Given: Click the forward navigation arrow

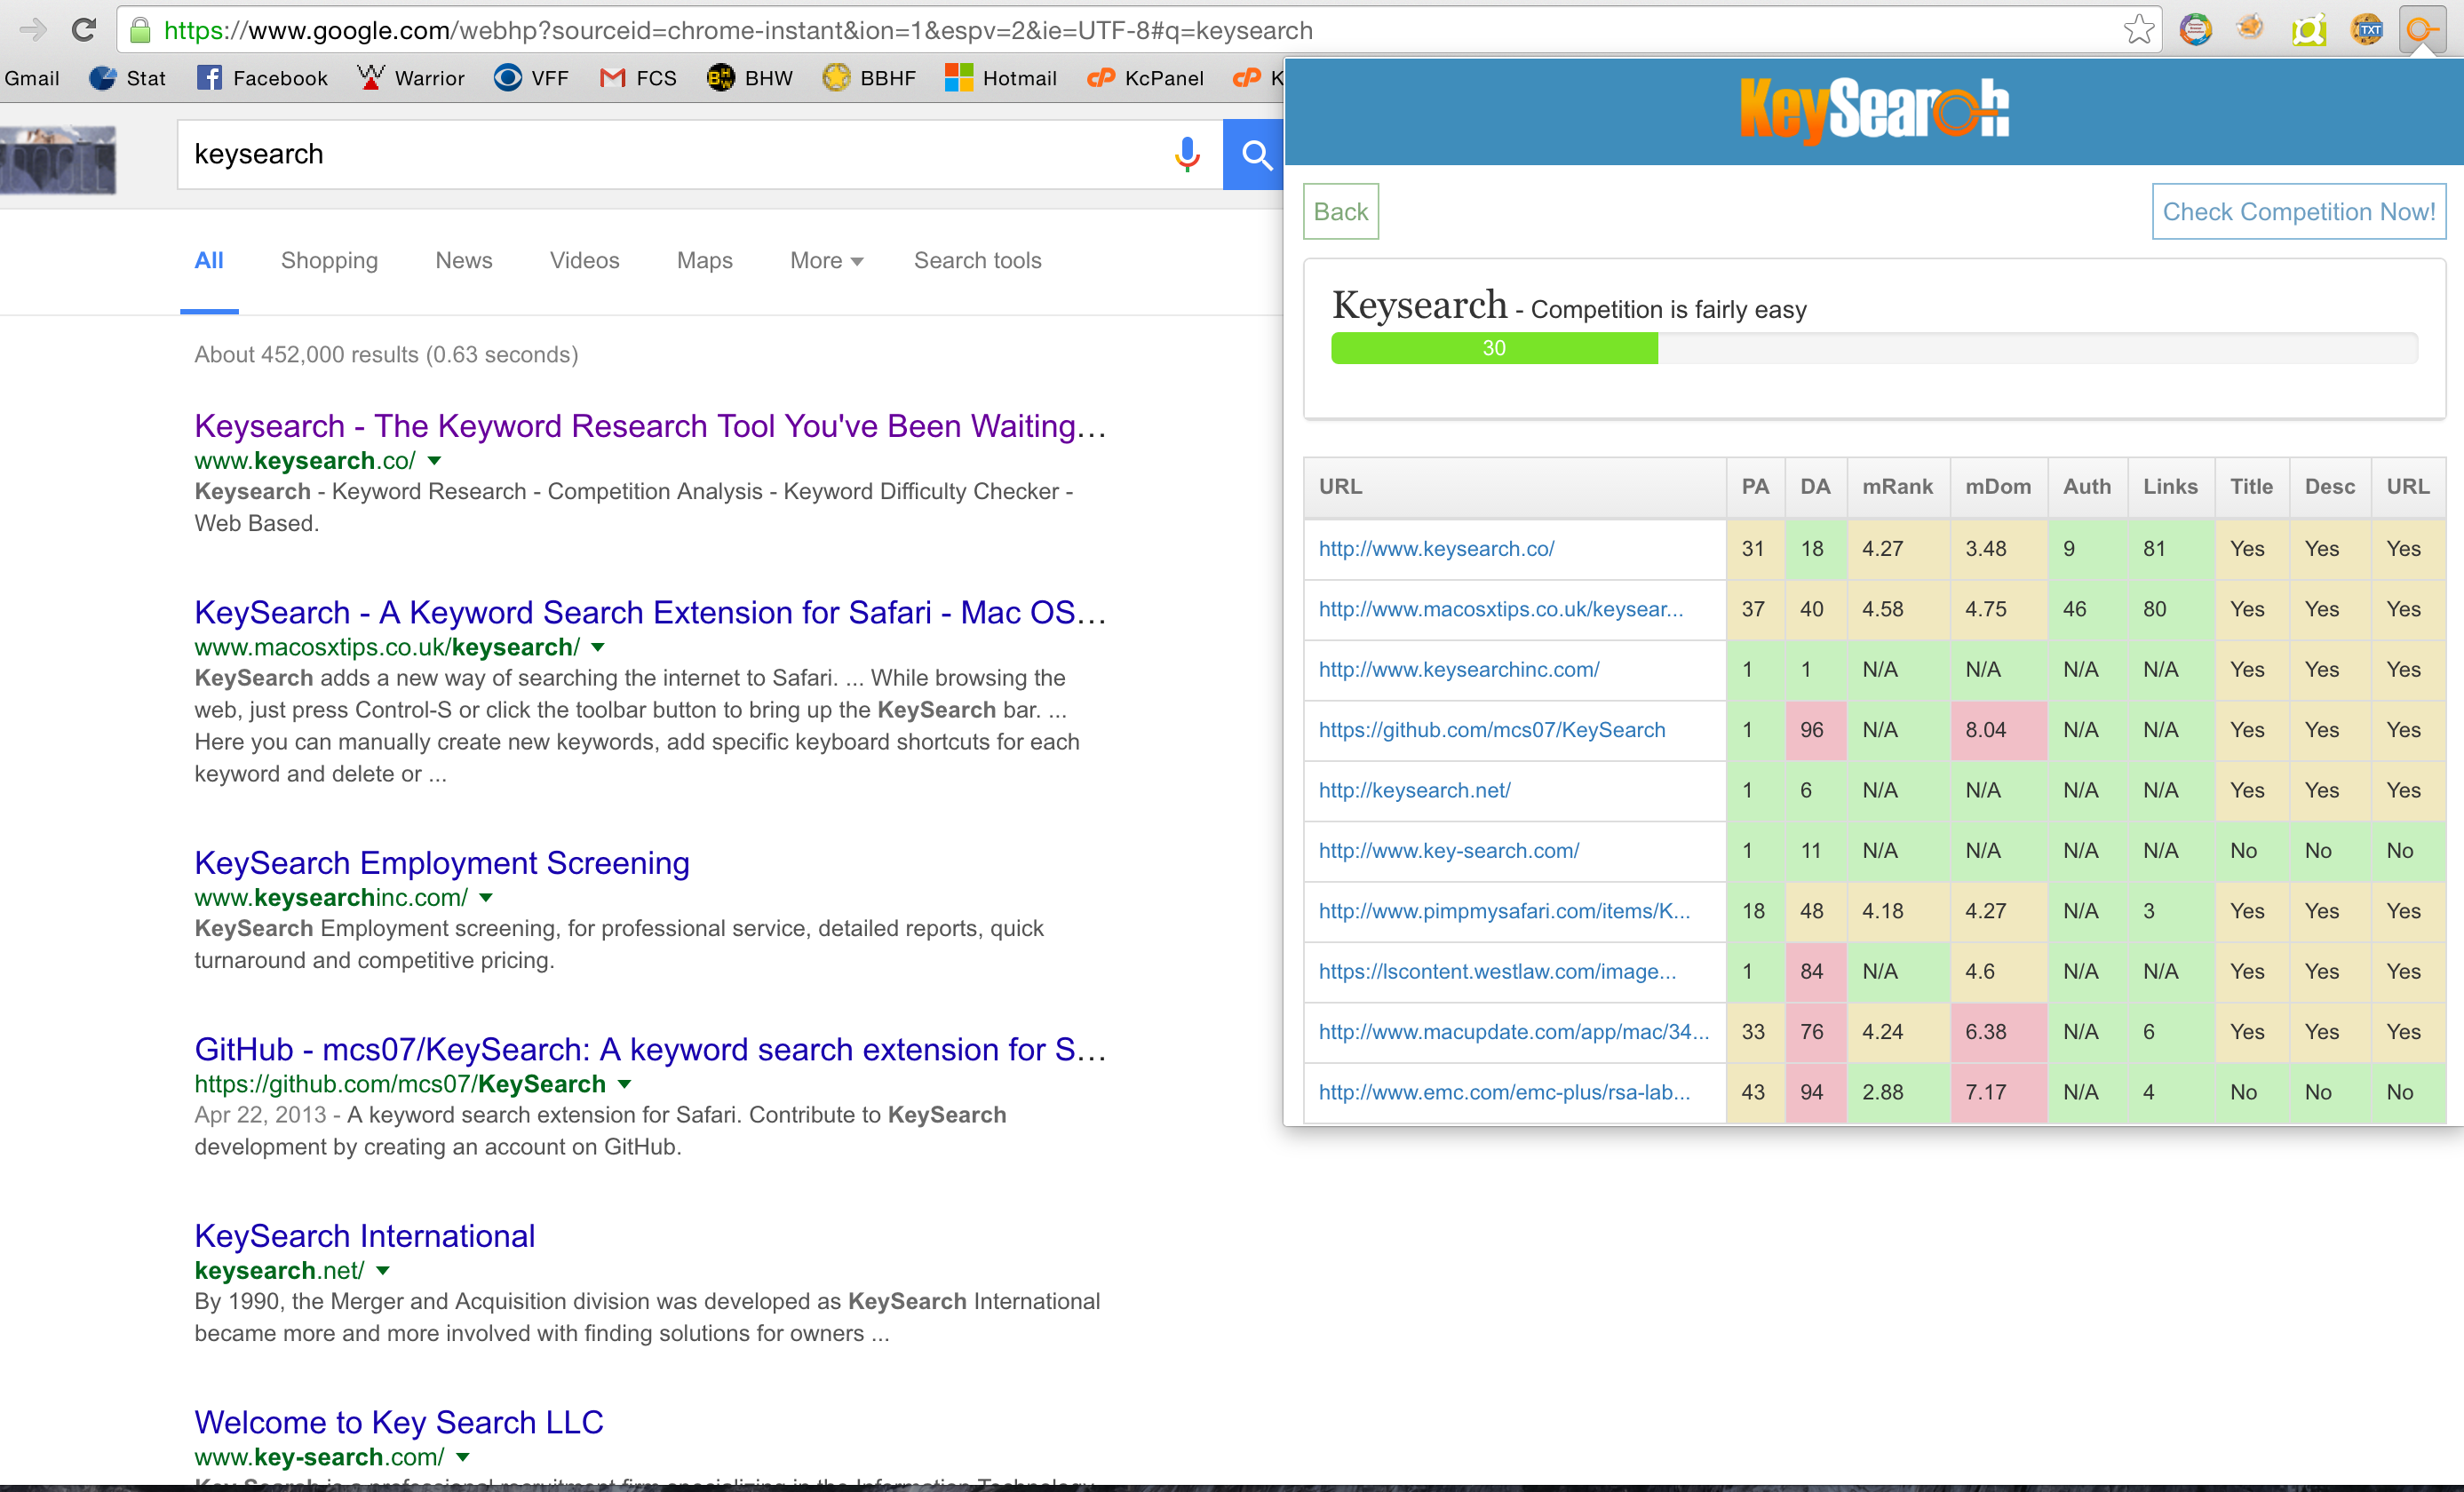Looking at the screenshot, I should (x=33, y=30).
